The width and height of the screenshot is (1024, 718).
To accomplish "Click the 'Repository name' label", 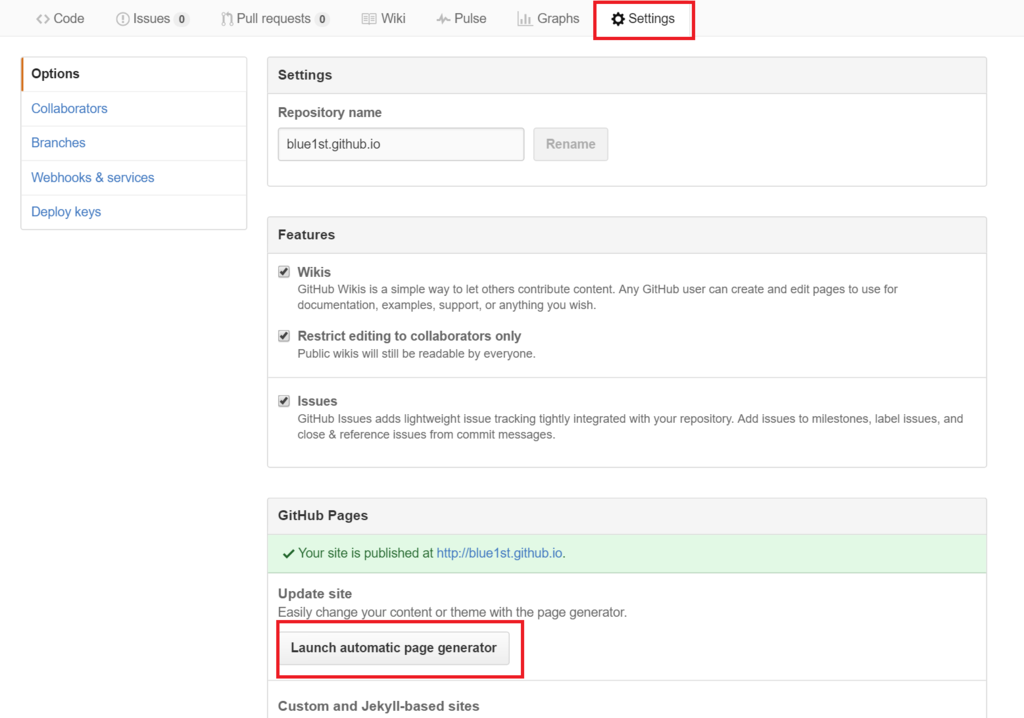I will (x=330, y=112).
